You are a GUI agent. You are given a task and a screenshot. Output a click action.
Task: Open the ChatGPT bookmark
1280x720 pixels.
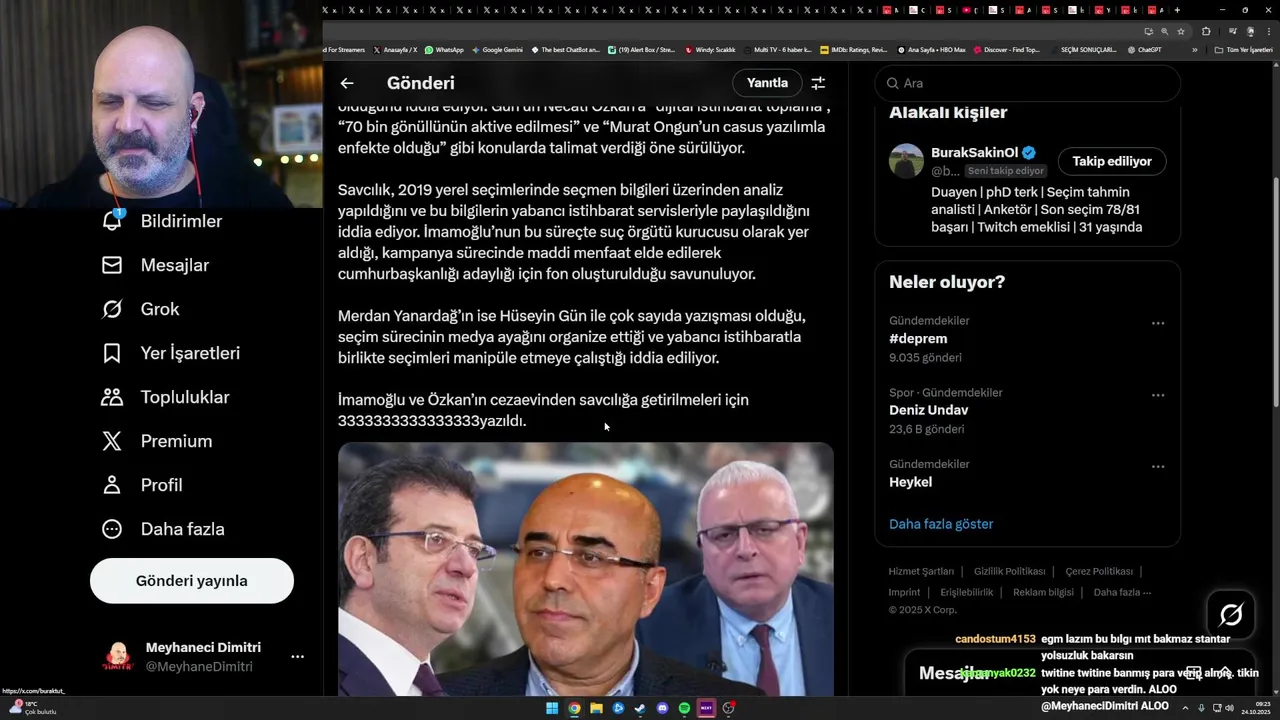pyautogui.click(x=1144, y=49)
